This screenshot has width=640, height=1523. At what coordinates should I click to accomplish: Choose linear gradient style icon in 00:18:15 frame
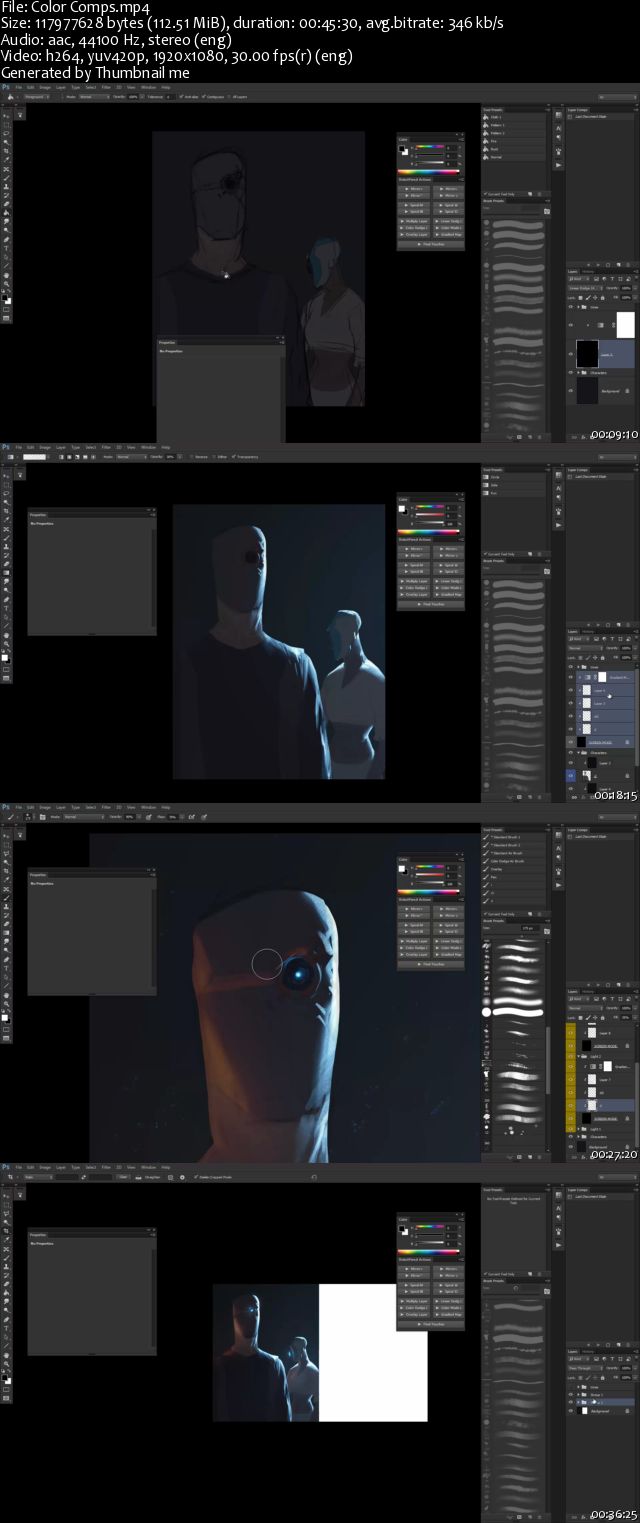pyautogui.click(x=61, y=457)
